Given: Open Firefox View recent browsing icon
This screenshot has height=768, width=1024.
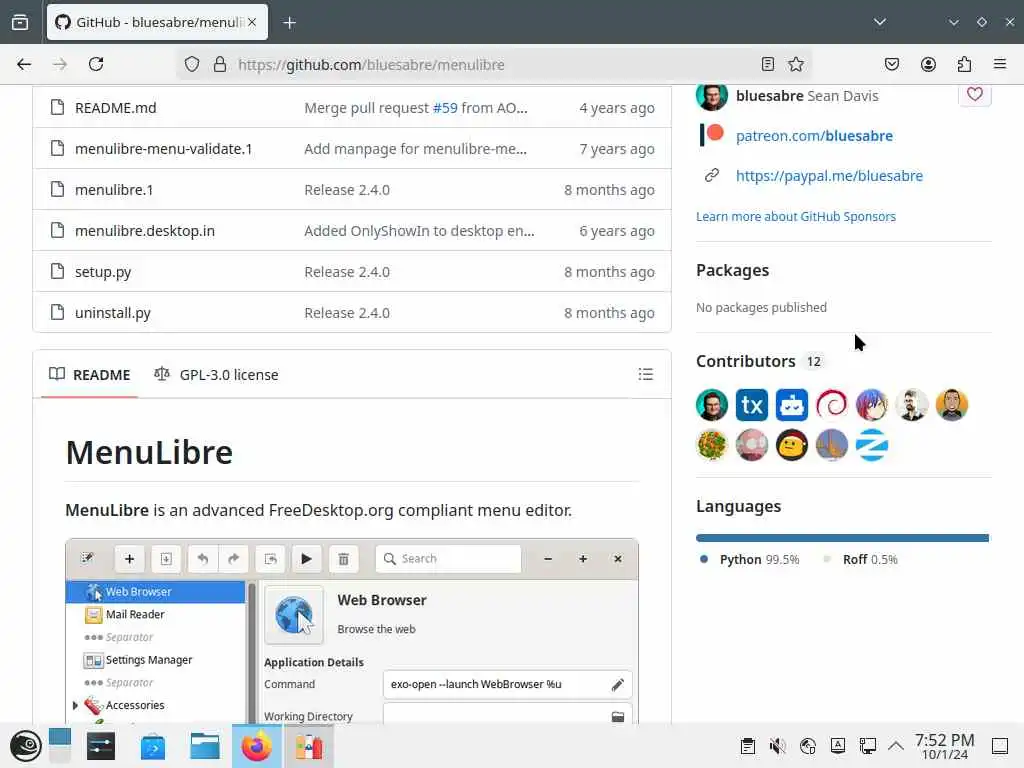Looking at the screenshot, I should pos(20,22).
